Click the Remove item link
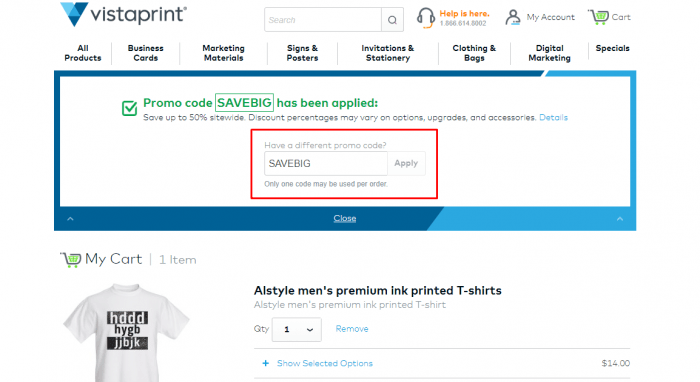Screen dimensions: 700x382 click(x=352, y=329)
